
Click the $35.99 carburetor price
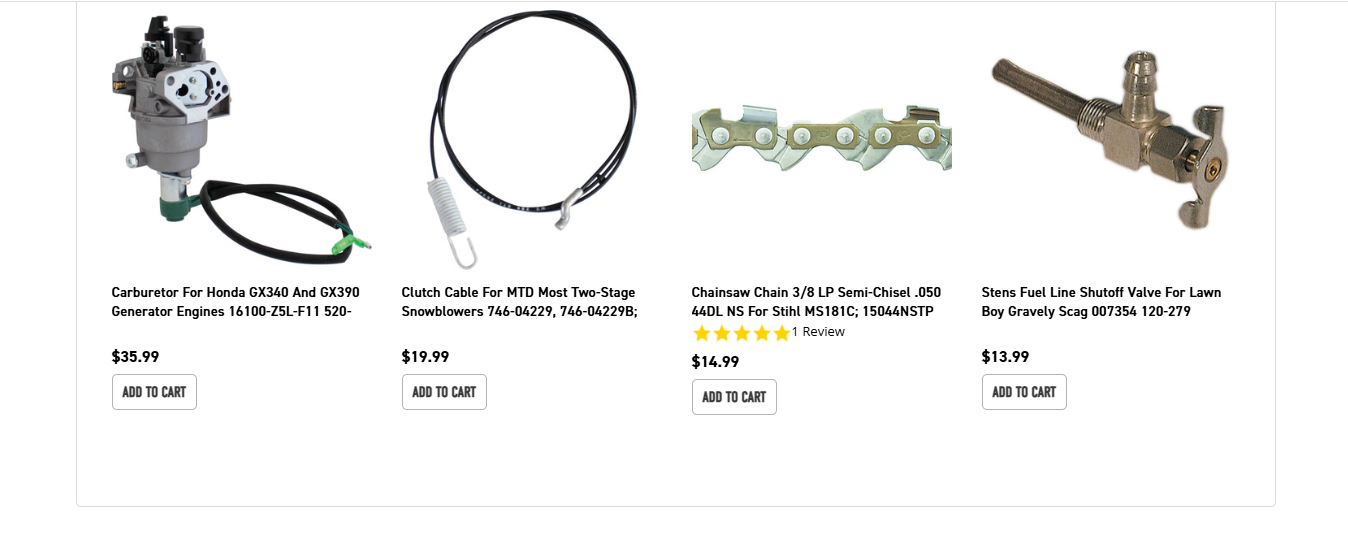click(136, 356)
